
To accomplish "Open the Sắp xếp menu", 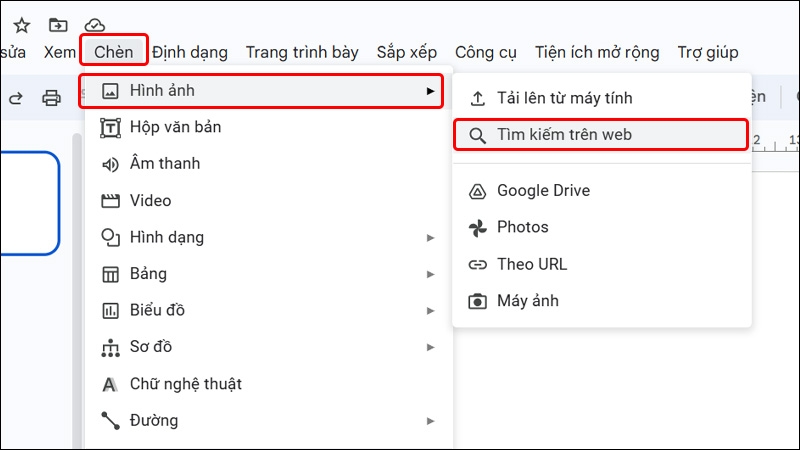I will point(407,52).
